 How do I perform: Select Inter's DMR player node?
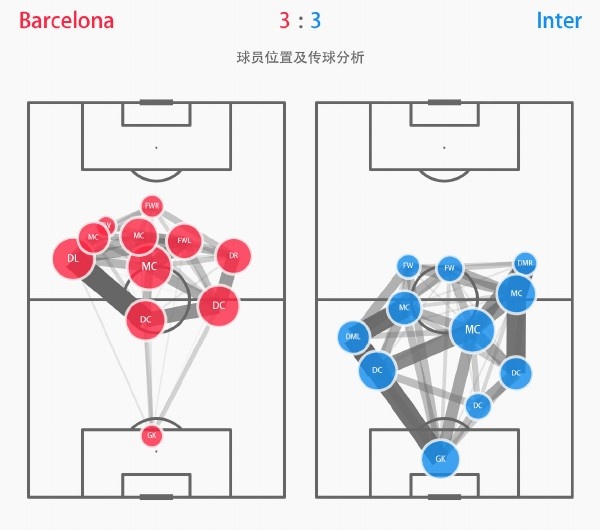click(525, 263)
